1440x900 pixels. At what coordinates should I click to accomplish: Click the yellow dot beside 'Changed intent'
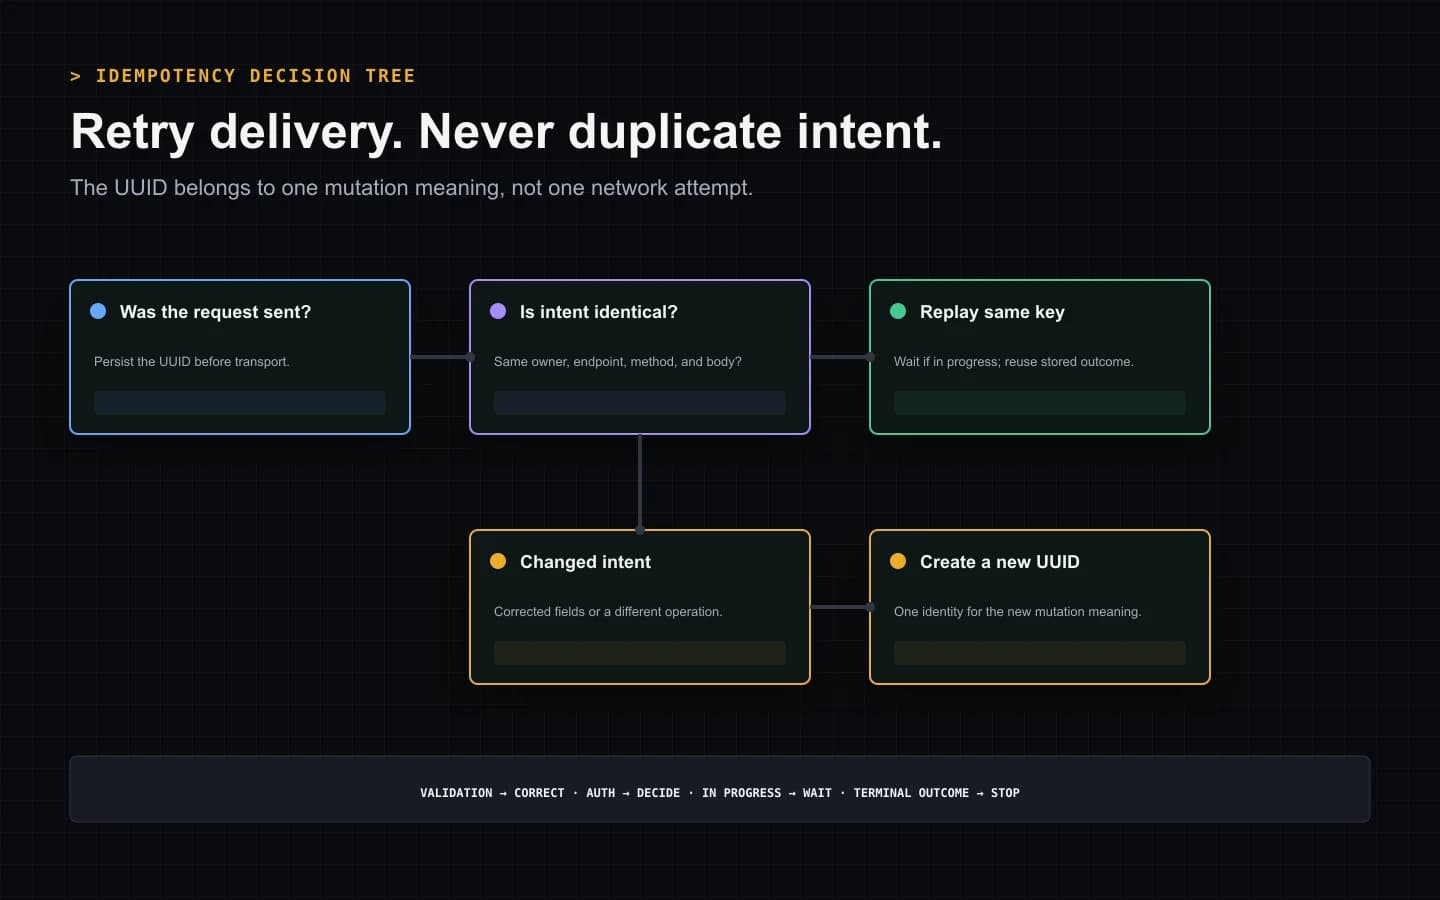click(498, 561)
